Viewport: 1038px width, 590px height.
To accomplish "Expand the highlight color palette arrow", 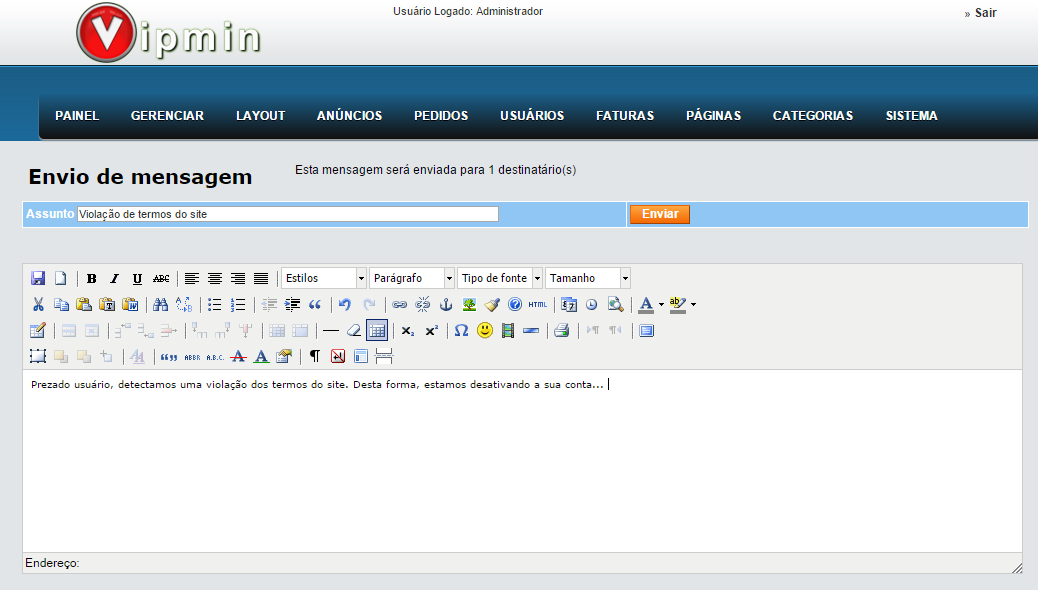I will pyautogui.click(x=693, y=305).
